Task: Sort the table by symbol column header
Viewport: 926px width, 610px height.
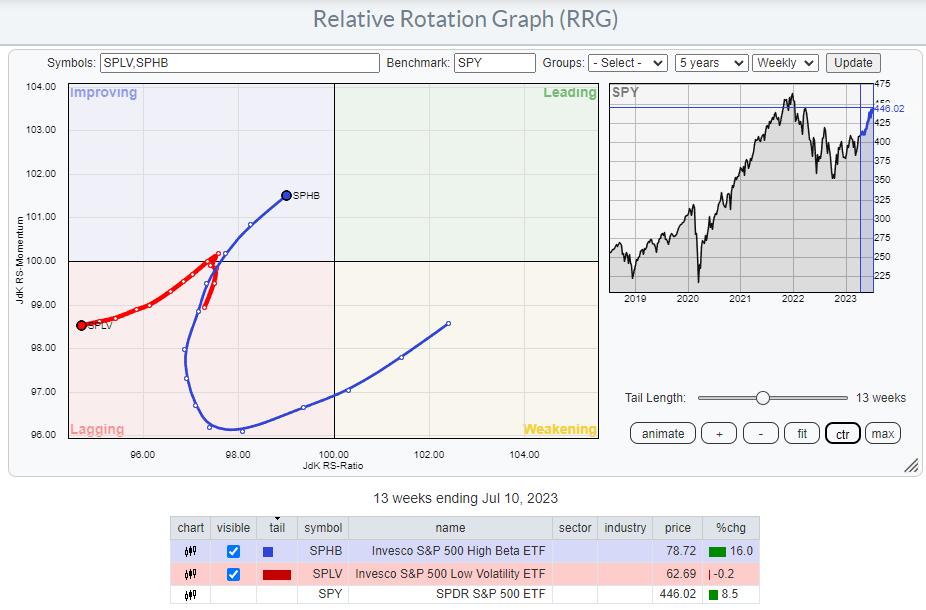Action: pos(322,528)
